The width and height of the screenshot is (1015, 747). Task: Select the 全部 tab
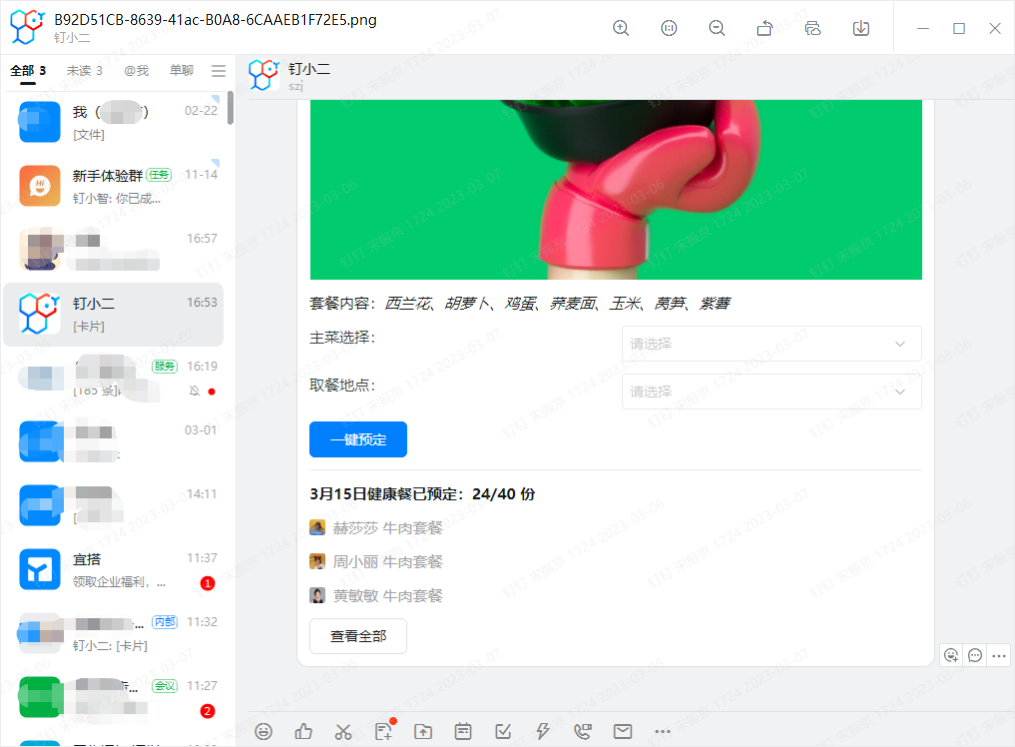(x=28, y=71)
